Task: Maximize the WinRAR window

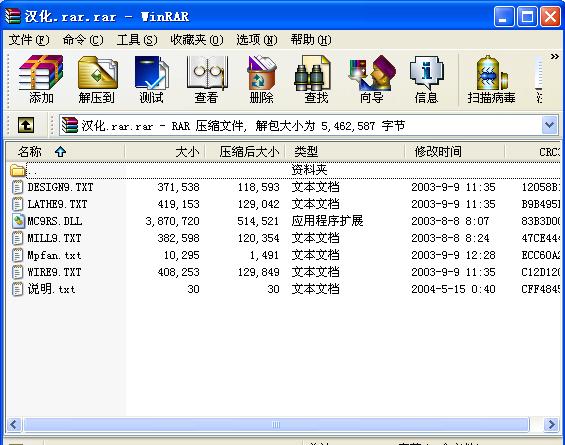Action: tap(527, 17)
